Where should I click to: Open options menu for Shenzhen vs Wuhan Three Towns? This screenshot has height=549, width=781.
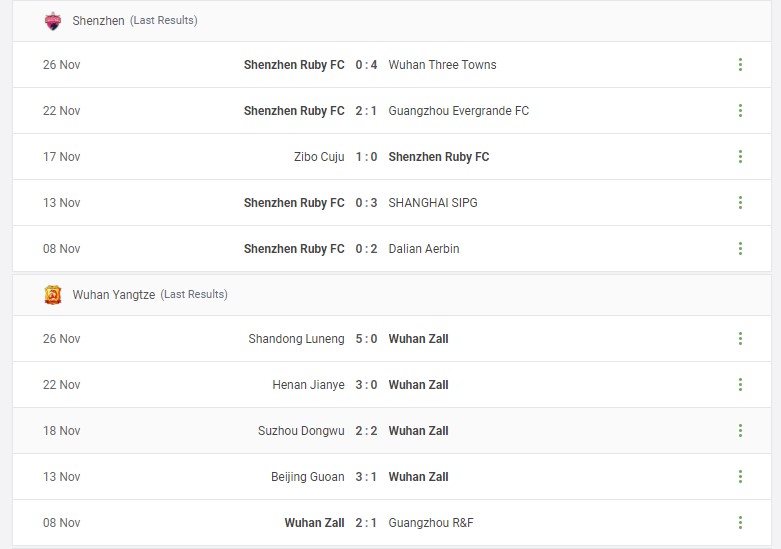pyautogui.click(x=740, y=65)
